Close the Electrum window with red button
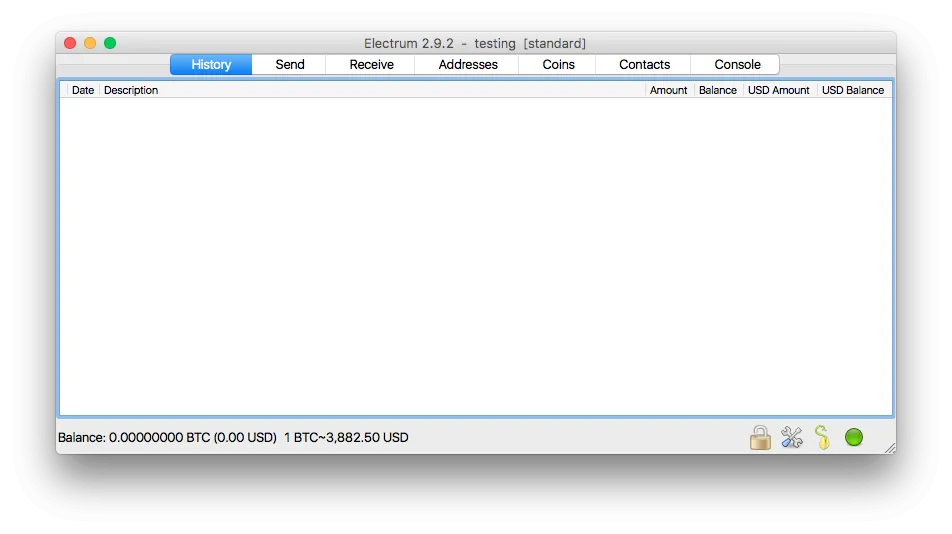Viewport: 952px width, 534px height. pos(70,43)
